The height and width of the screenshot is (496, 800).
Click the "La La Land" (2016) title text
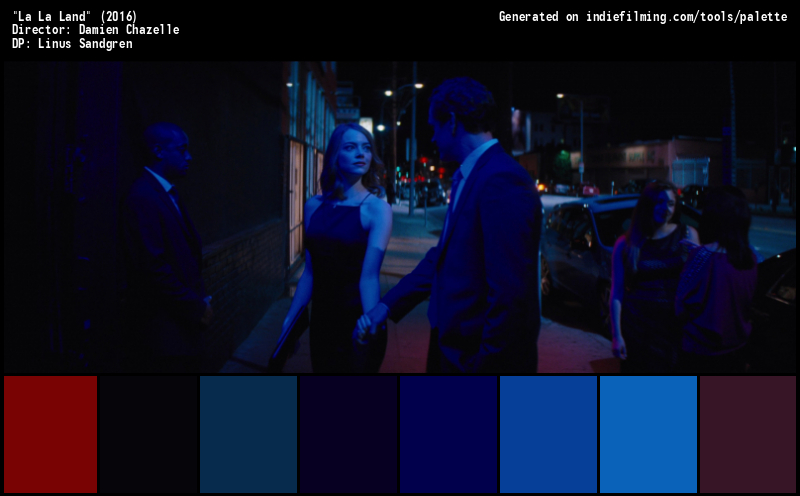point(74,16)
